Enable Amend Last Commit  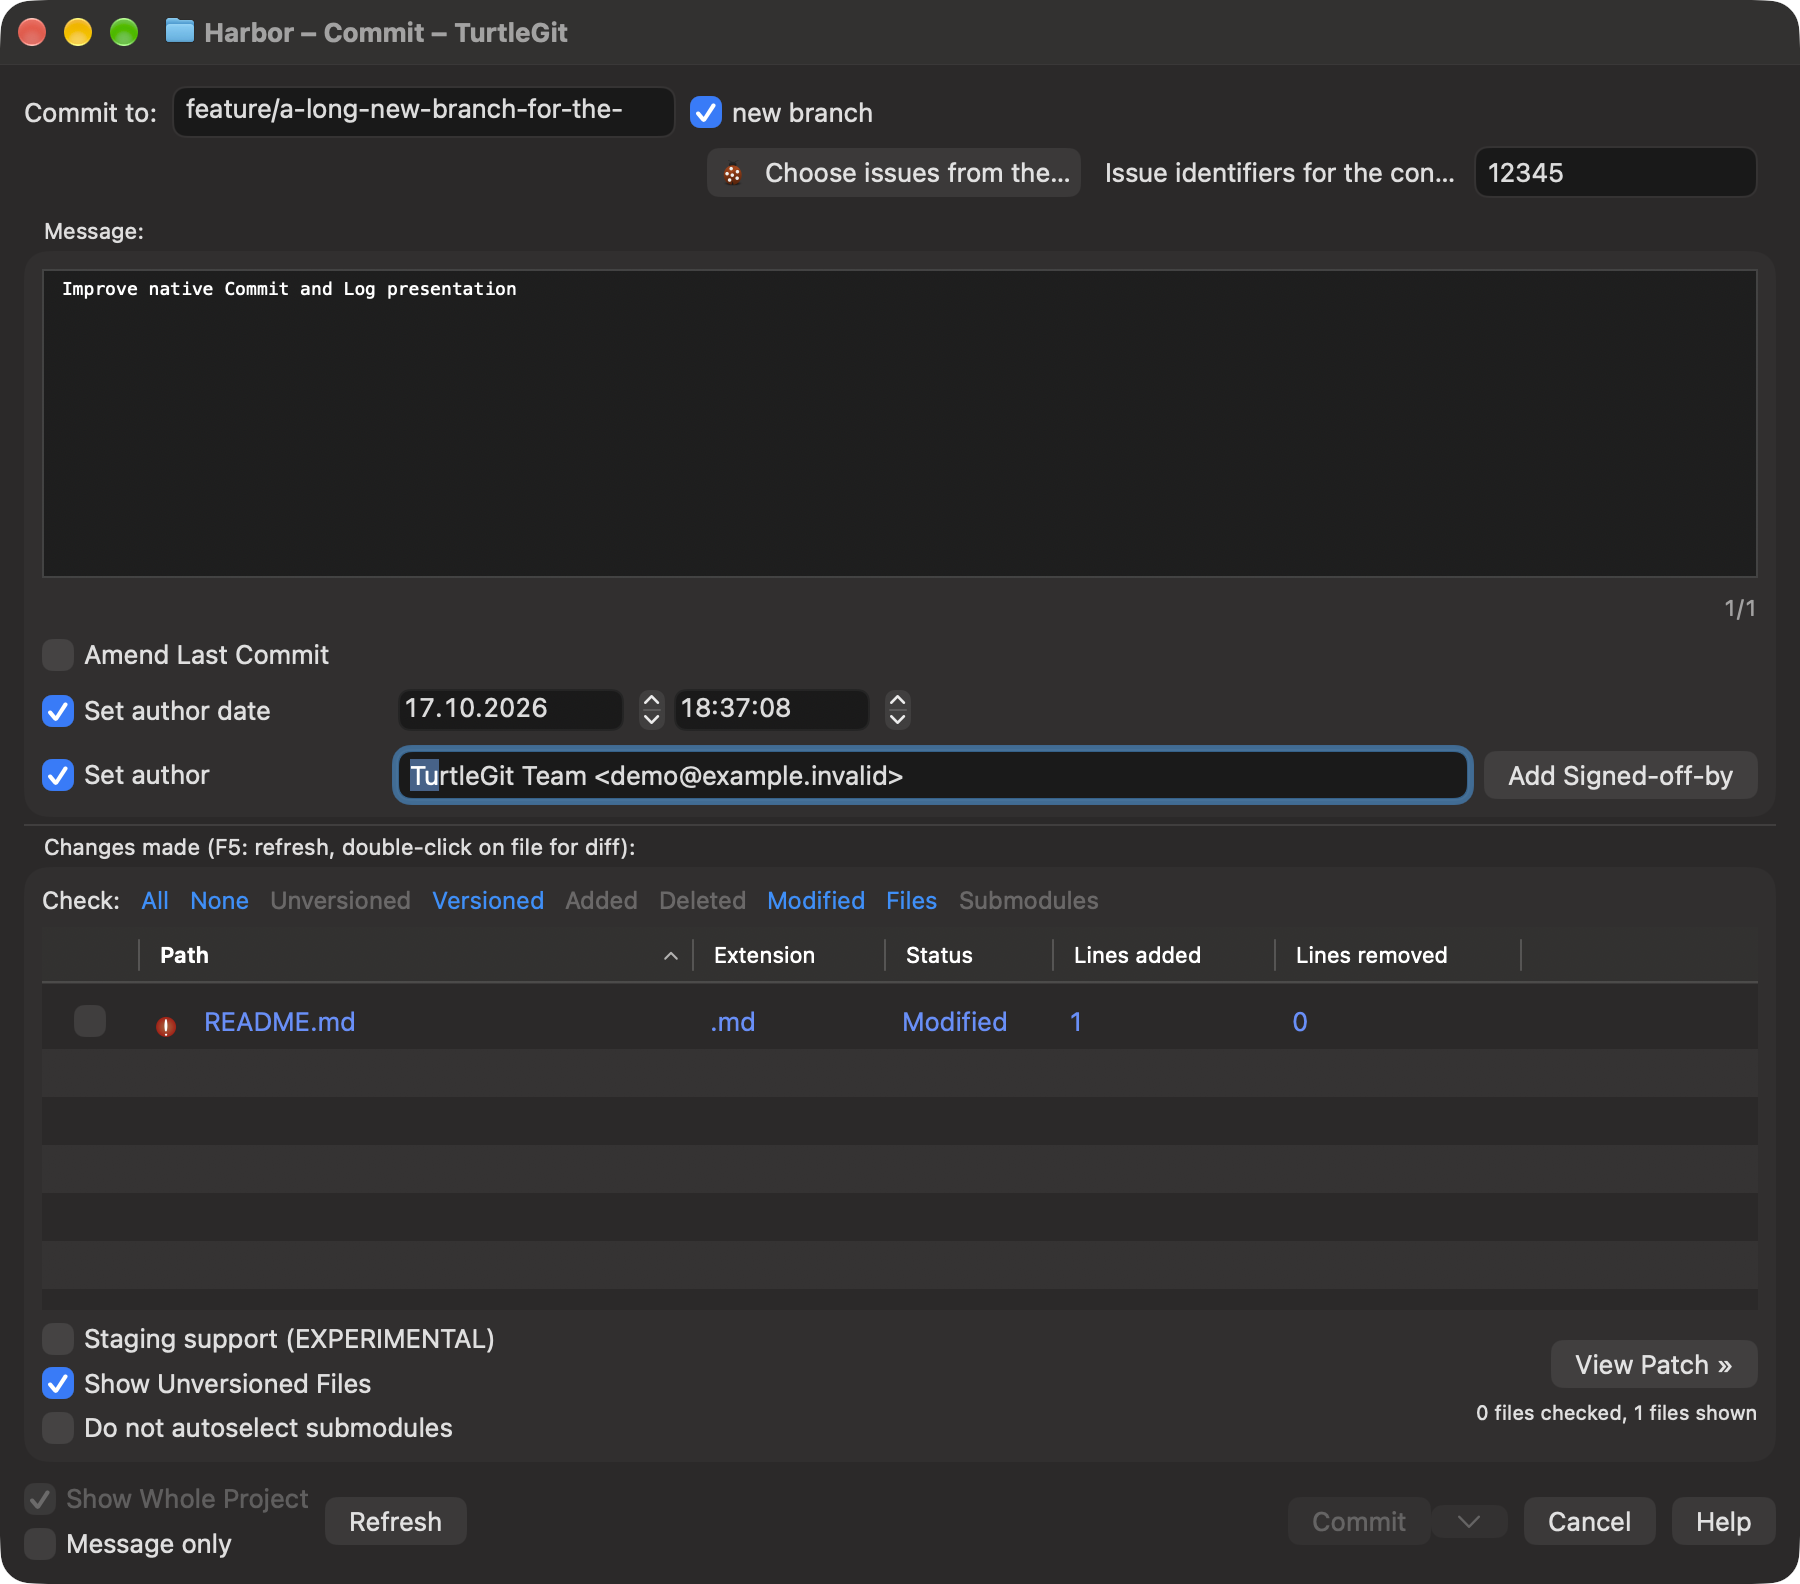[58, 655]
